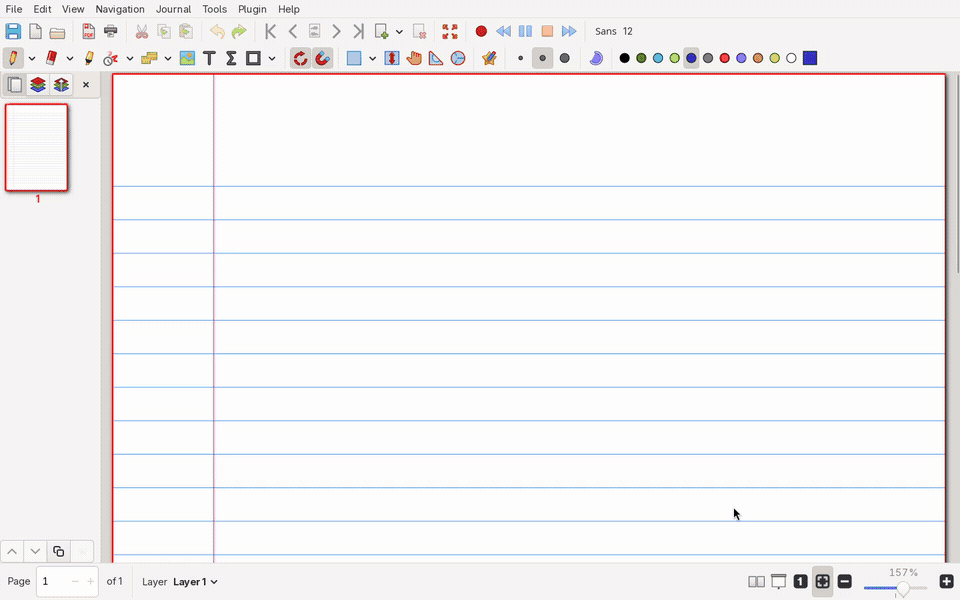This screenshot has height=600, width=960.
Task: Open a file using the folder icon
Action: 57,32
